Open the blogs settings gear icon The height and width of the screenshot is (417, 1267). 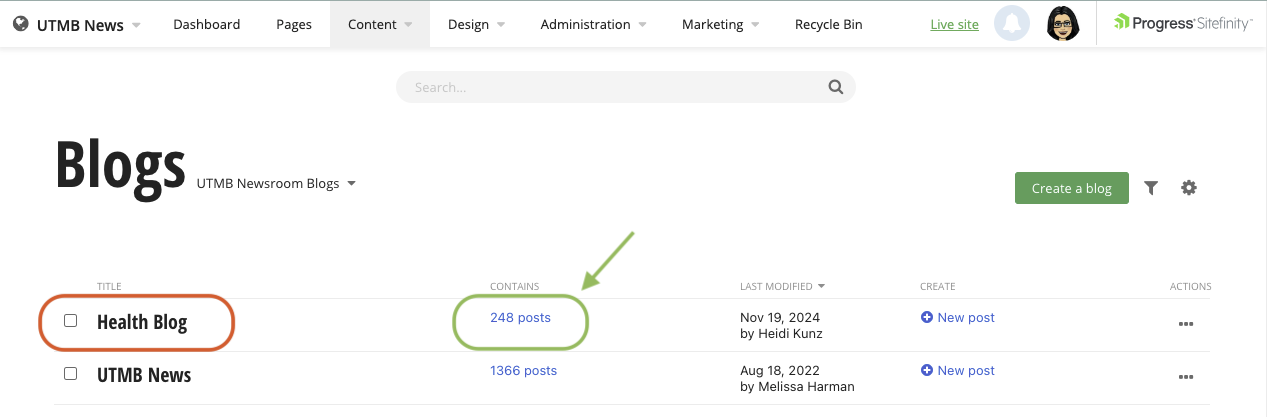pos(1189,188)
